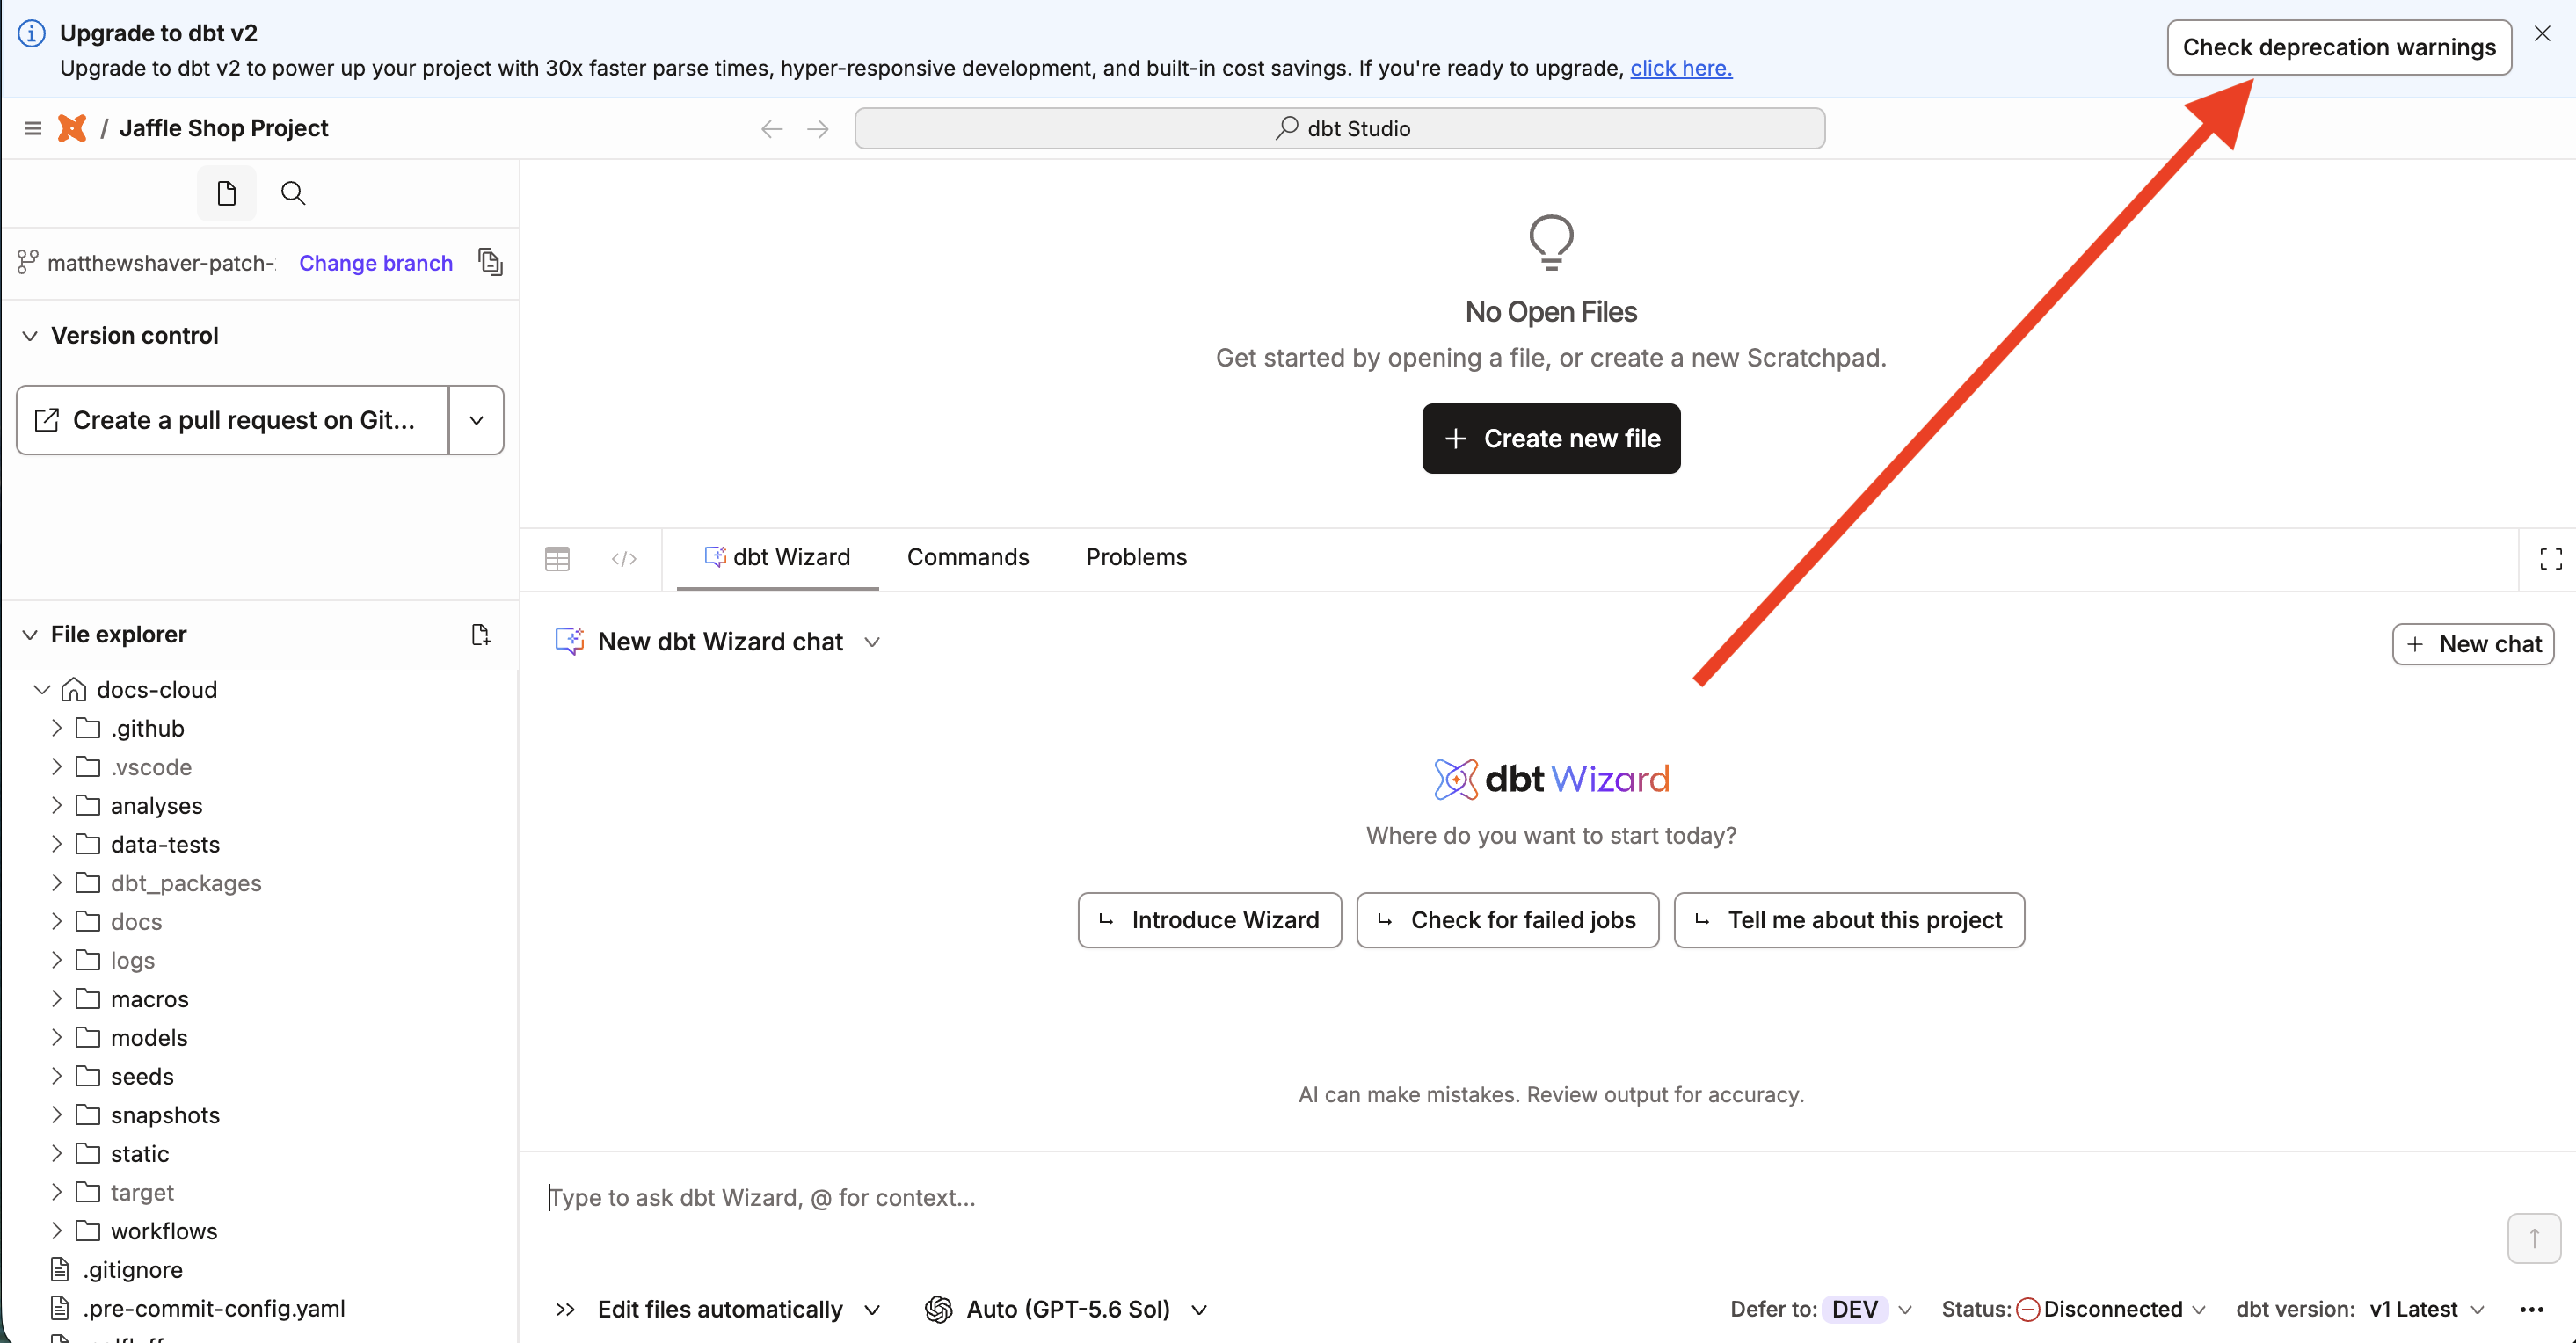Click Create a pull request on Git button
Image resolution: width=2576 pixels, height=1343 pixels.
(232, 420)
